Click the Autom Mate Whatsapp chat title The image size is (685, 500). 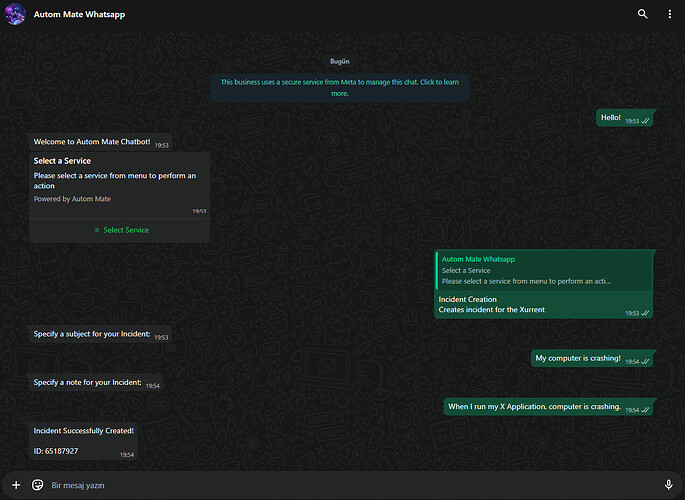79,14
